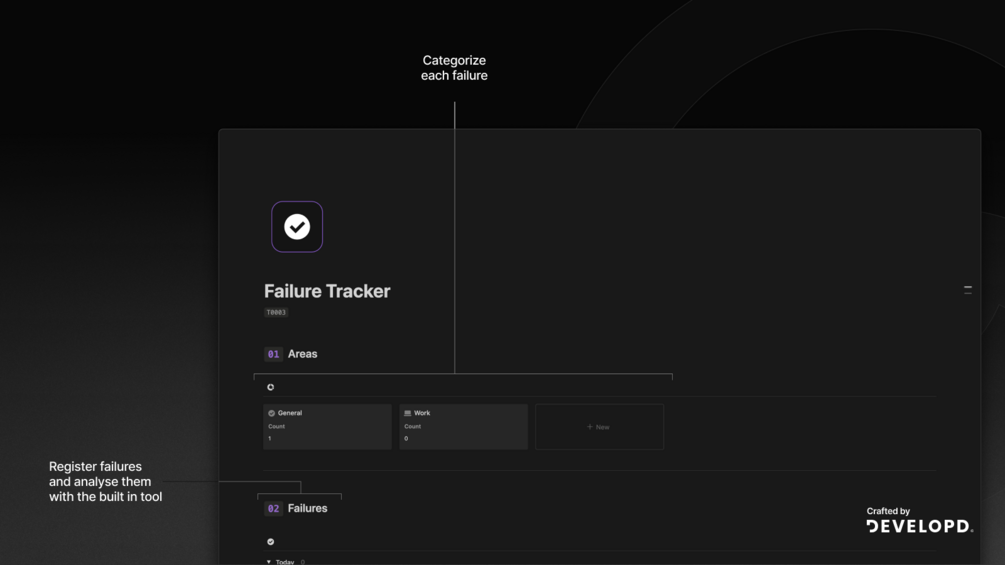The height and width of the screenshot is (565, 1005).
Task: Collapse the Today group triangle
Action: [x=269, y=562]
